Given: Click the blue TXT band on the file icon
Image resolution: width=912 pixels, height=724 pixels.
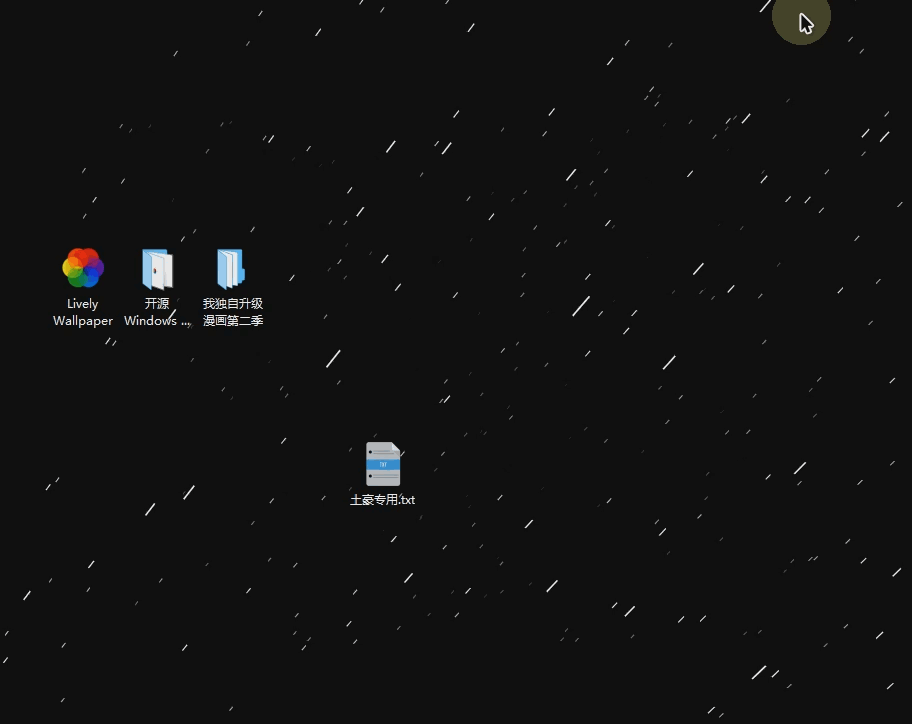Looking at the screenshot, I should click(x=383, y=465).
